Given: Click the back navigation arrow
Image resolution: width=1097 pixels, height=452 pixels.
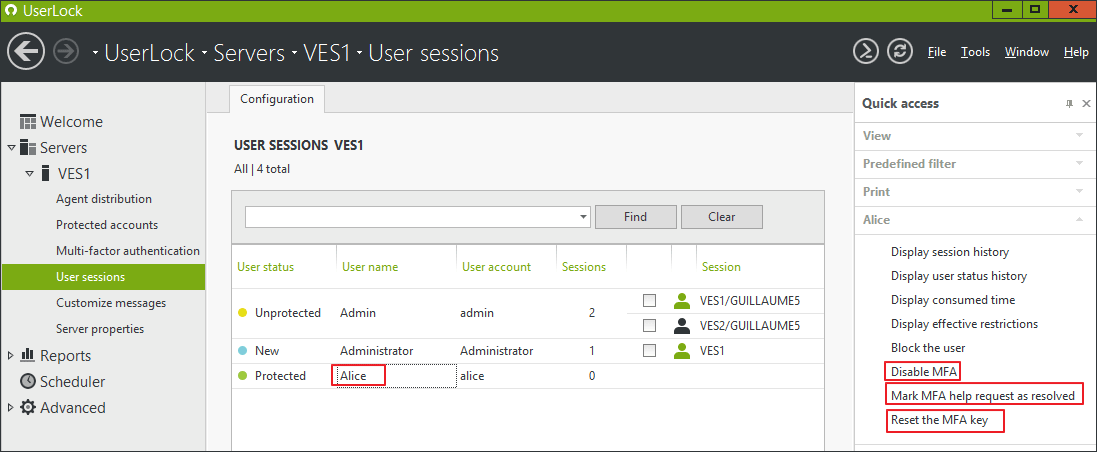Looking at the screenshot, I should (26, 52).
